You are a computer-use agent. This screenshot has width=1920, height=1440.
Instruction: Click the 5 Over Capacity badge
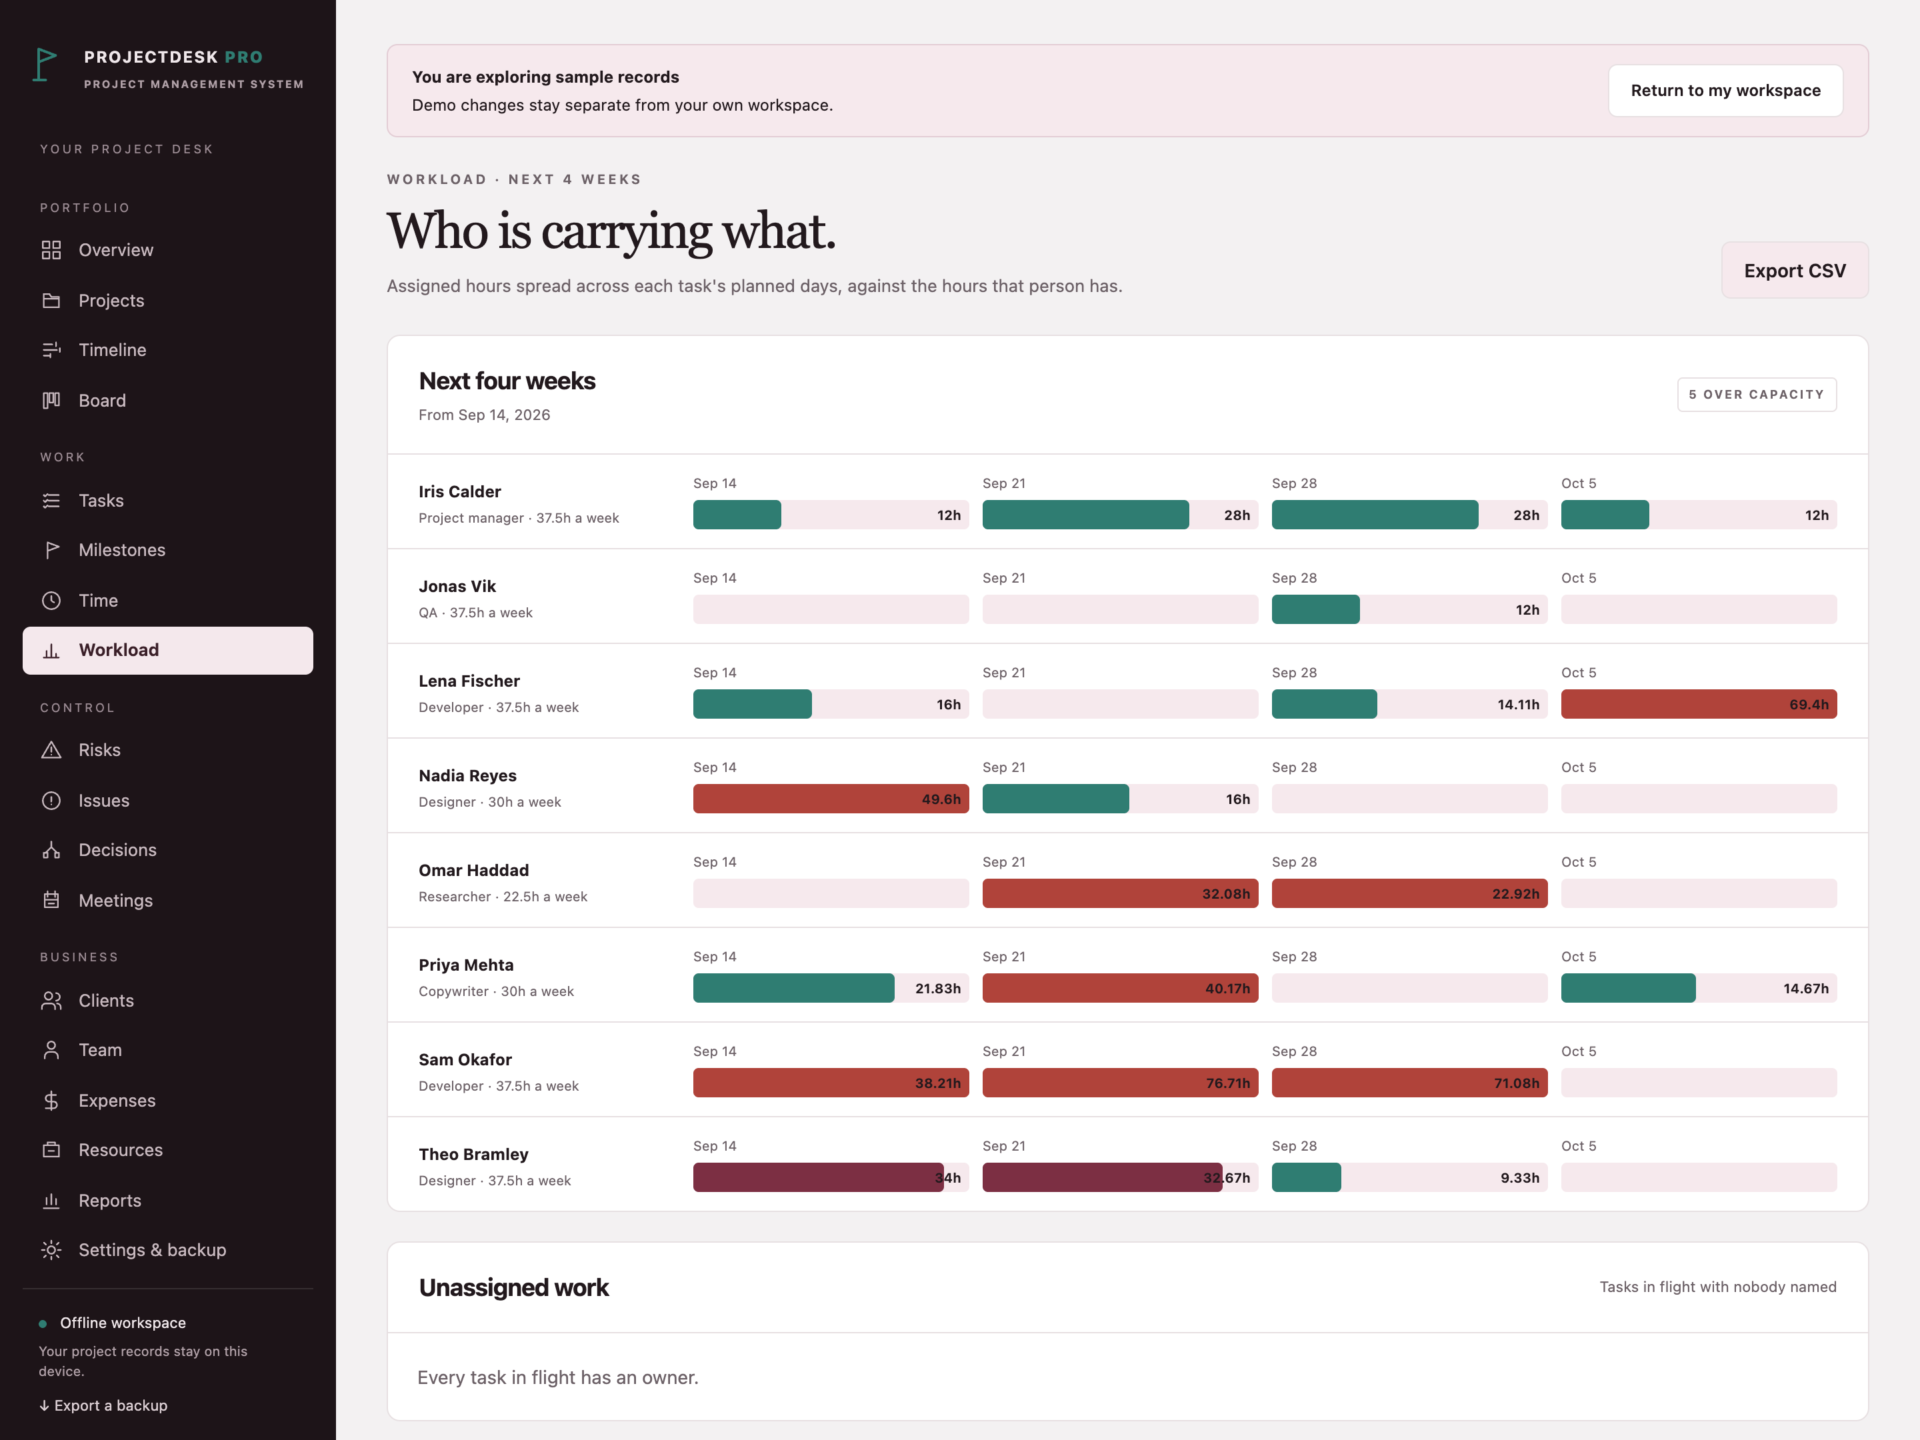tap(1756, 394)
